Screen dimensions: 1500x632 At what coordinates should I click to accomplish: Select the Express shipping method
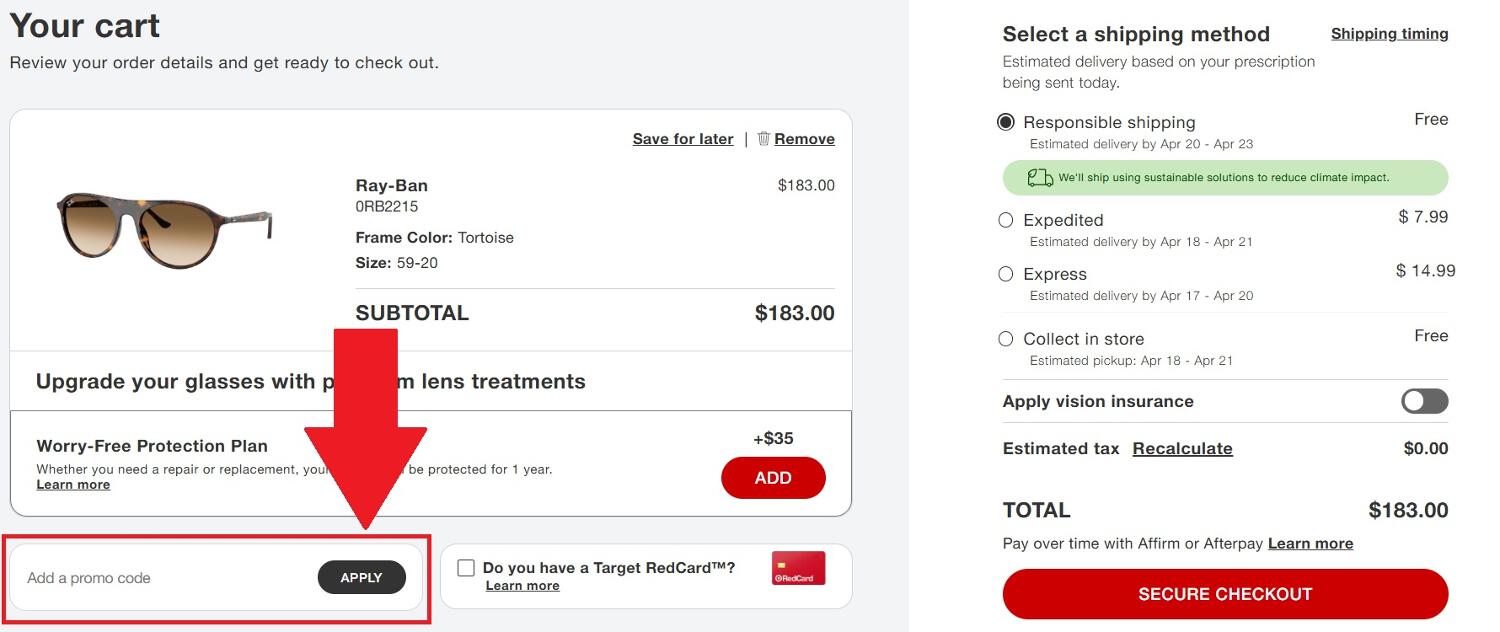click(1005, 274)
